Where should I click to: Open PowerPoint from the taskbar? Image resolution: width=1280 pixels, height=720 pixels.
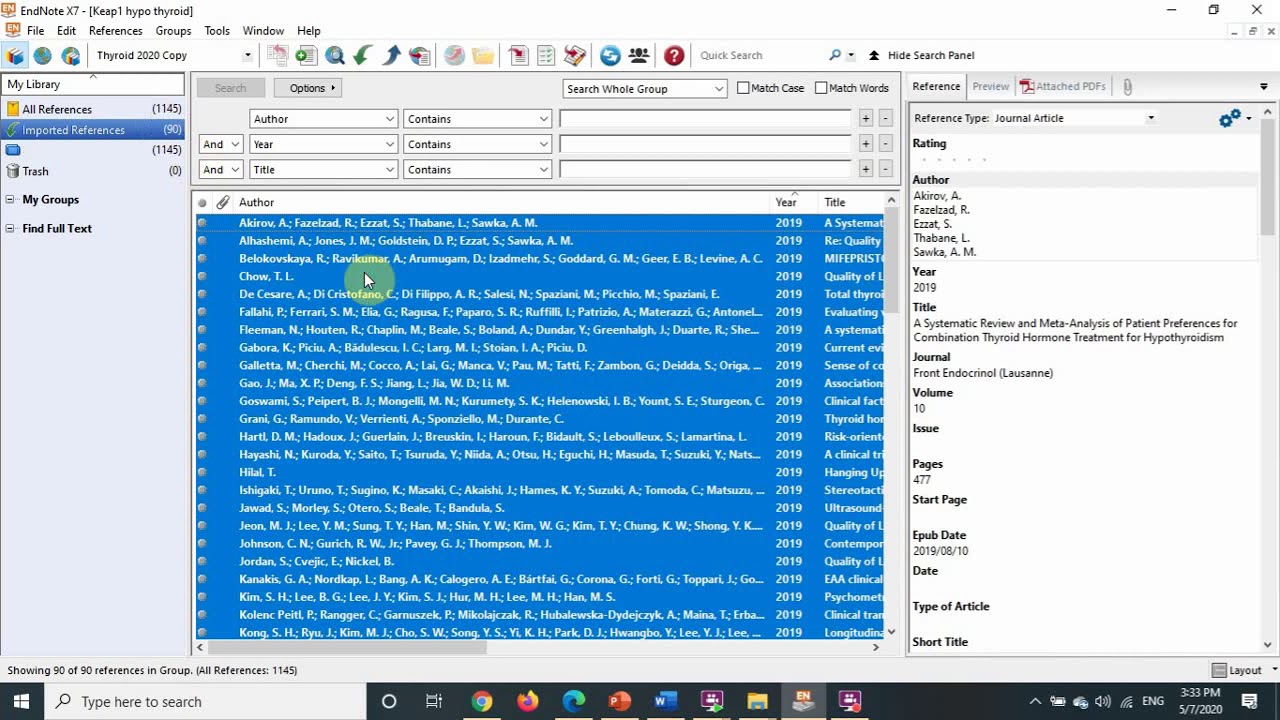(619, 701)
